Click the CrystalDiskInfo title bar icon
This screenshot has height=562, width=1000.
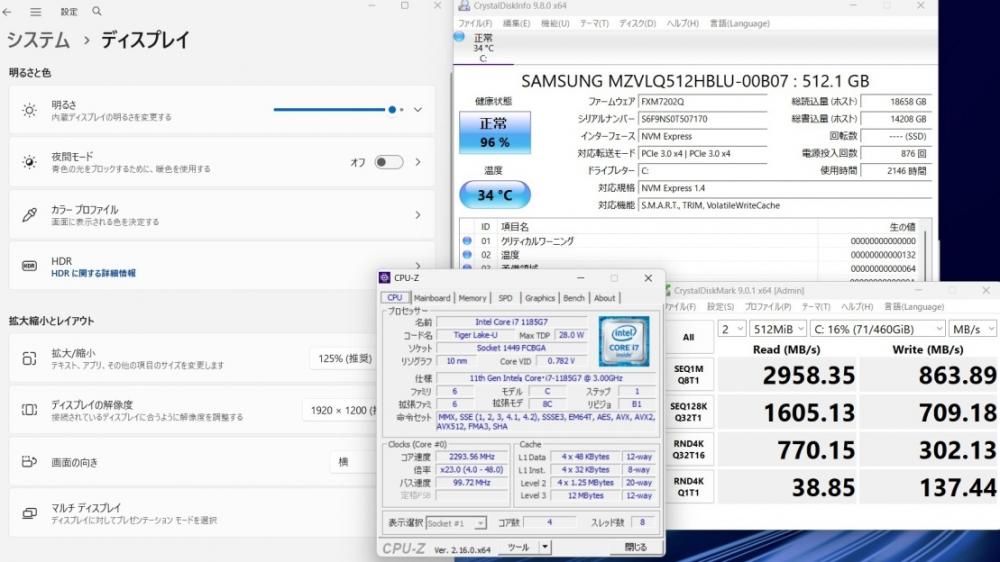[x=464, y=6]
